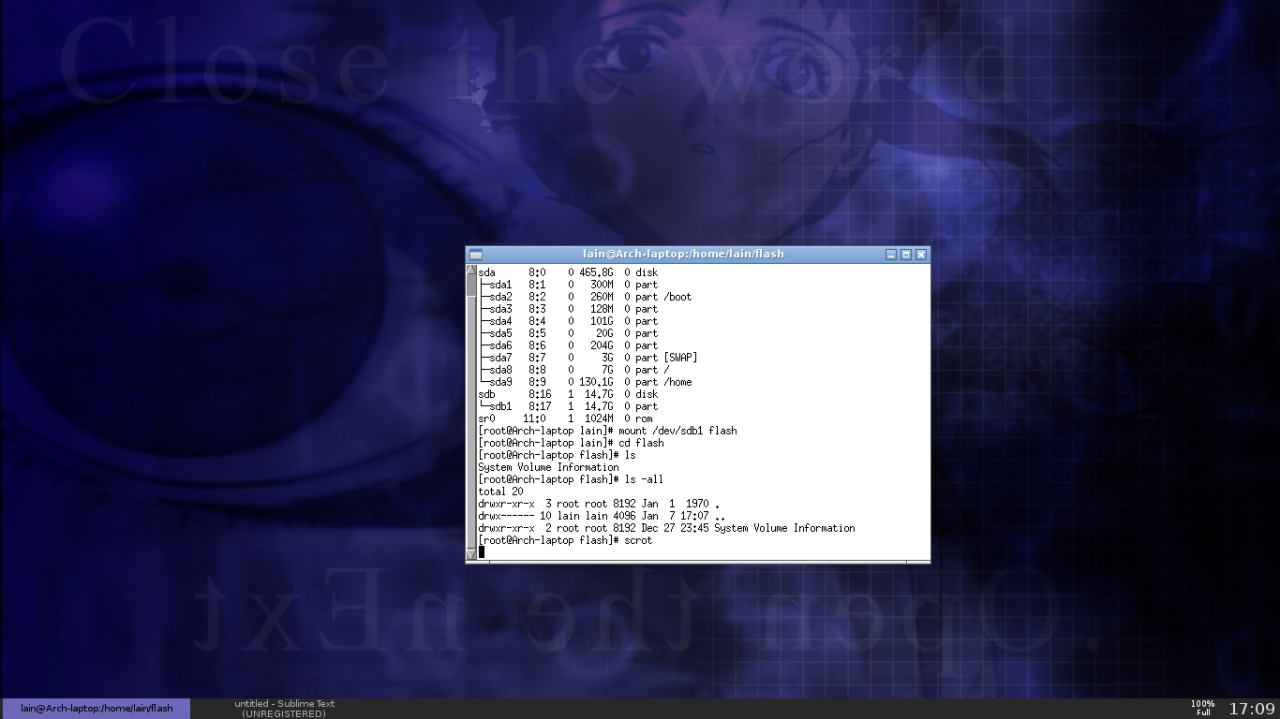Click the 'ls -all' command line
Viewport: 1280px width, 719px height.
click(x=571, y=479)
